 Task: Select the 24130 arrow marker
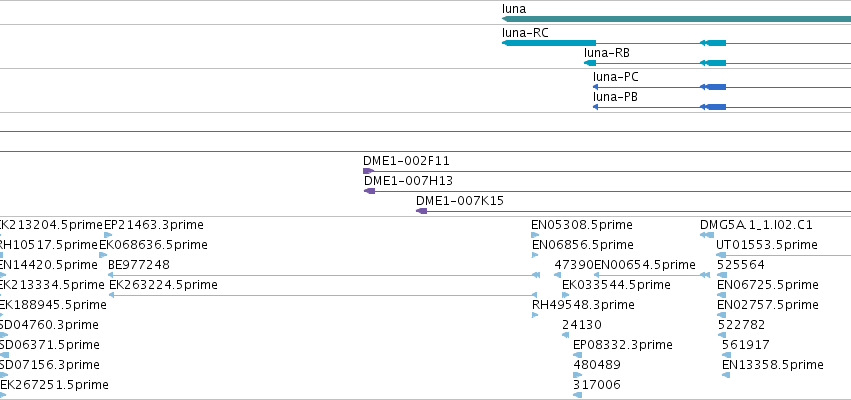pyautogui.click(x=566, y=335)
